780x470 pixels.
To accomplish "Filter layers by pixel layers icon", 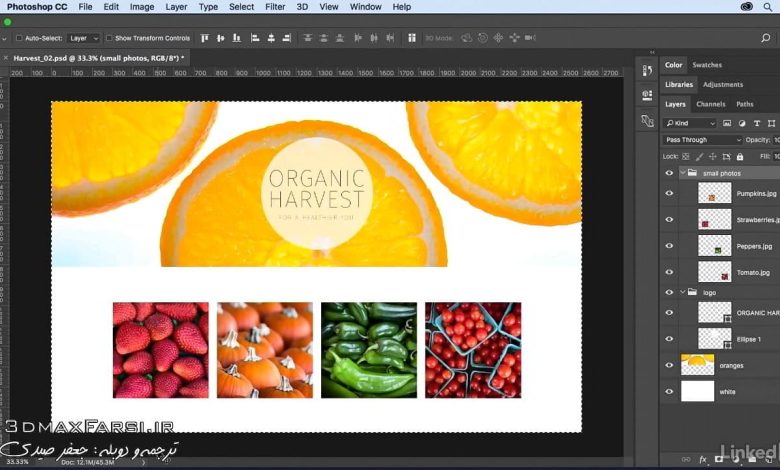I will (x=727, y=123).
